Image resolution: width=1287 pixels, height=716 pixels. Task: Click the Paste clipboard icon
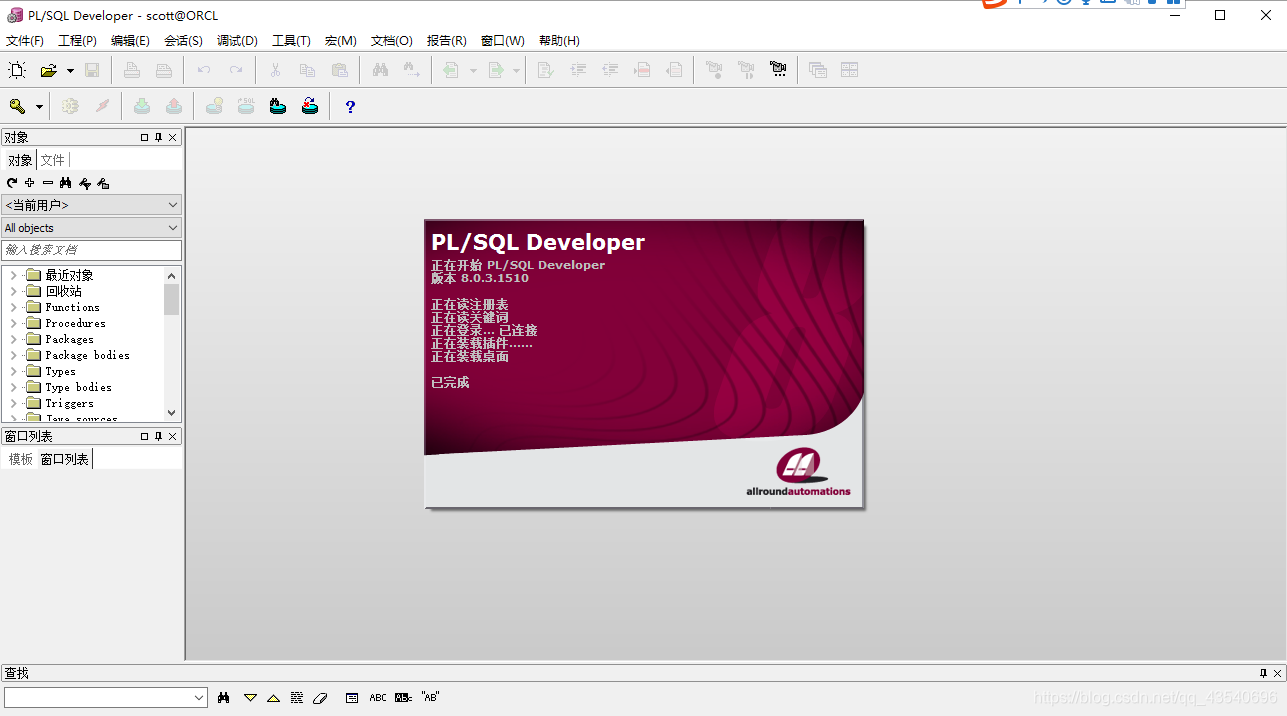point(339,70)
